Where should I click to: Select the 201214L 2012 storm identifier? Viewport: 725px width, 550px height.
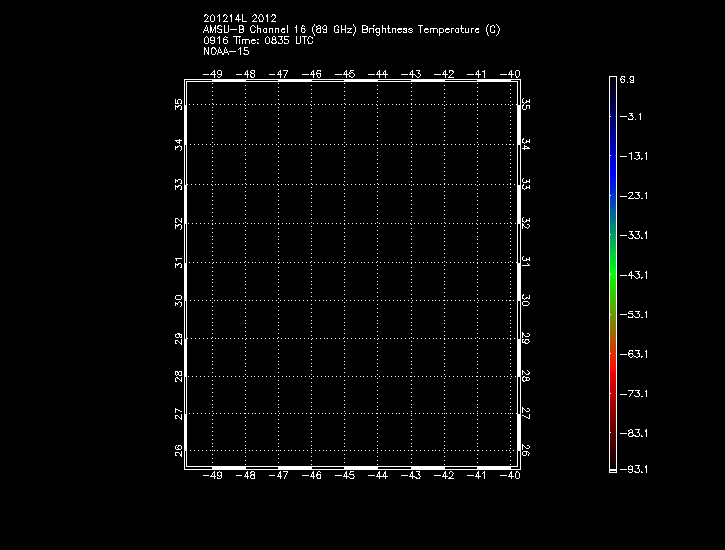(240, 18)
